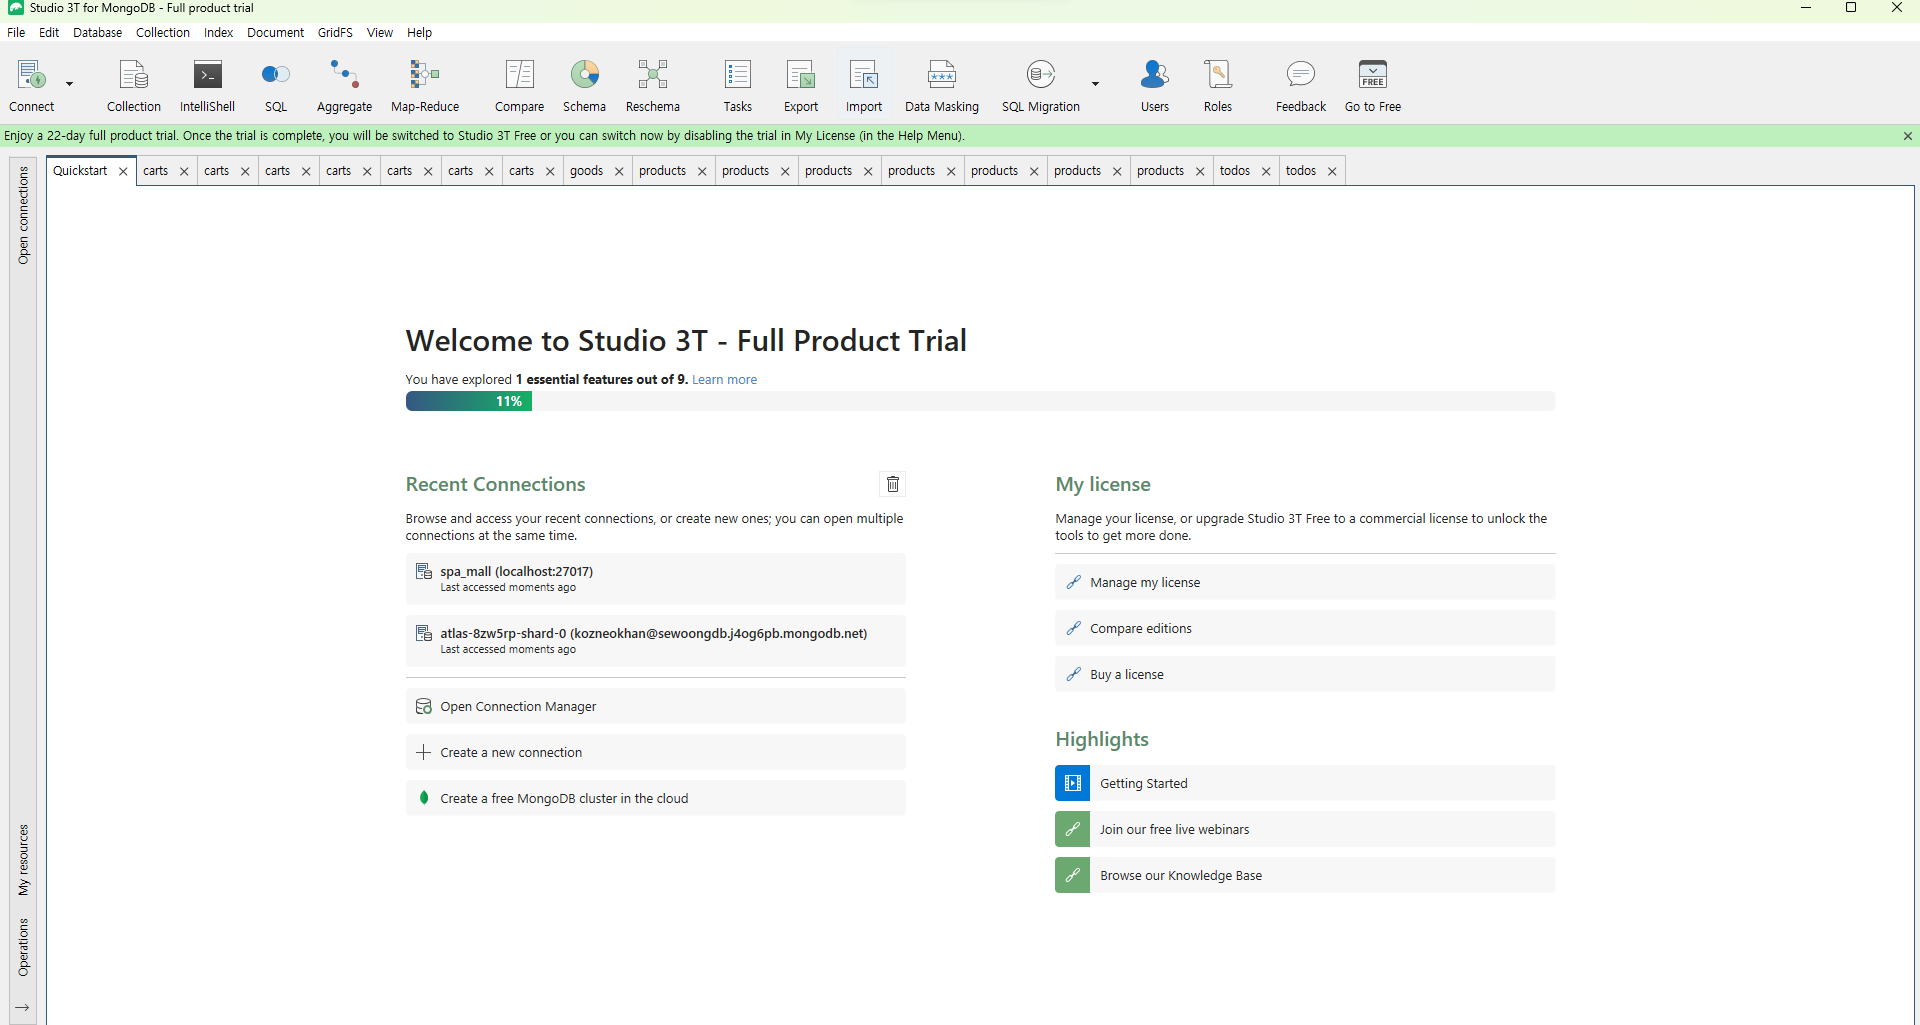Screen dimensions: 1920x1025
Task: Clear recent connections with trash icon
Action: click(x=893, y=484)
